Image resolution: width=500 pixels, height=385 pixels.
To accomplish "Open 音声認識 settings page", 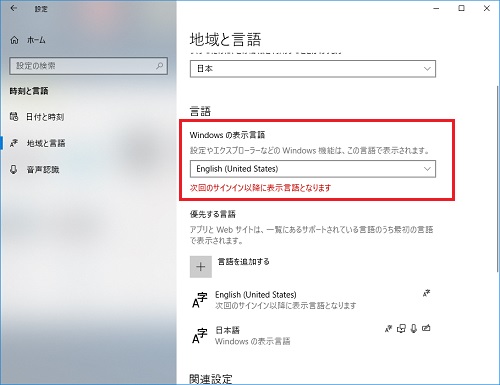I will (43, 170).
